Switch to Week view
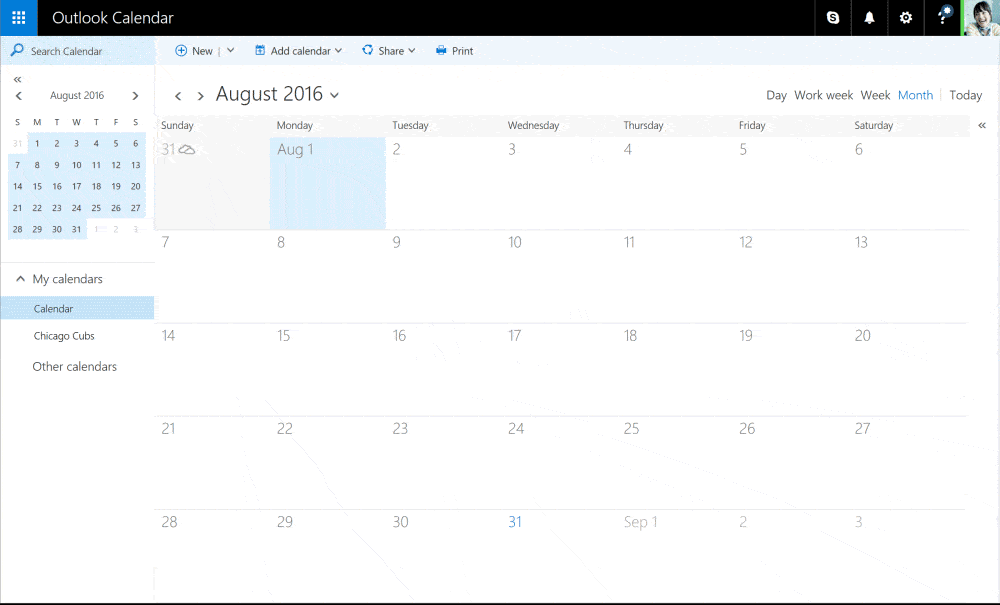This screenshot has height=605, width=1000. pyautogui.click(x=875, y=95)
